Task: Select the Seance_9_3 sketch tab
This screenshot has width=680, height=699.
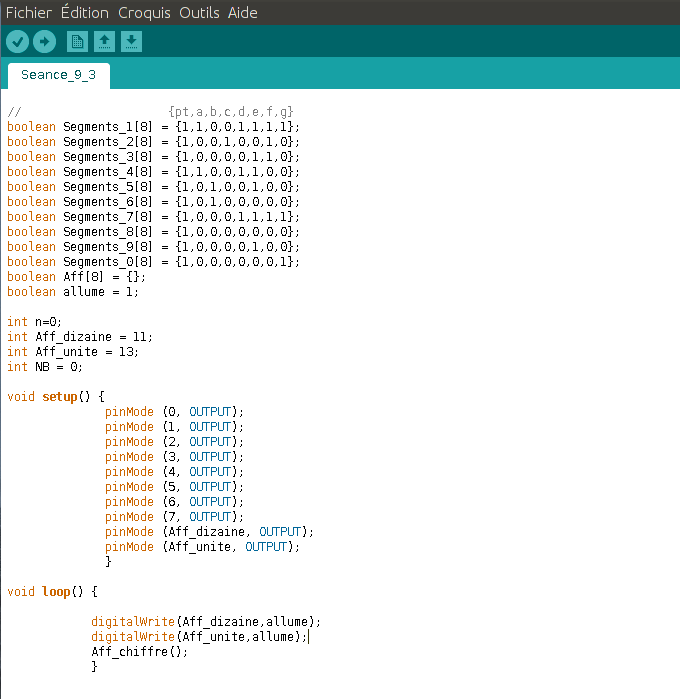Action: [x=58, y=75]
